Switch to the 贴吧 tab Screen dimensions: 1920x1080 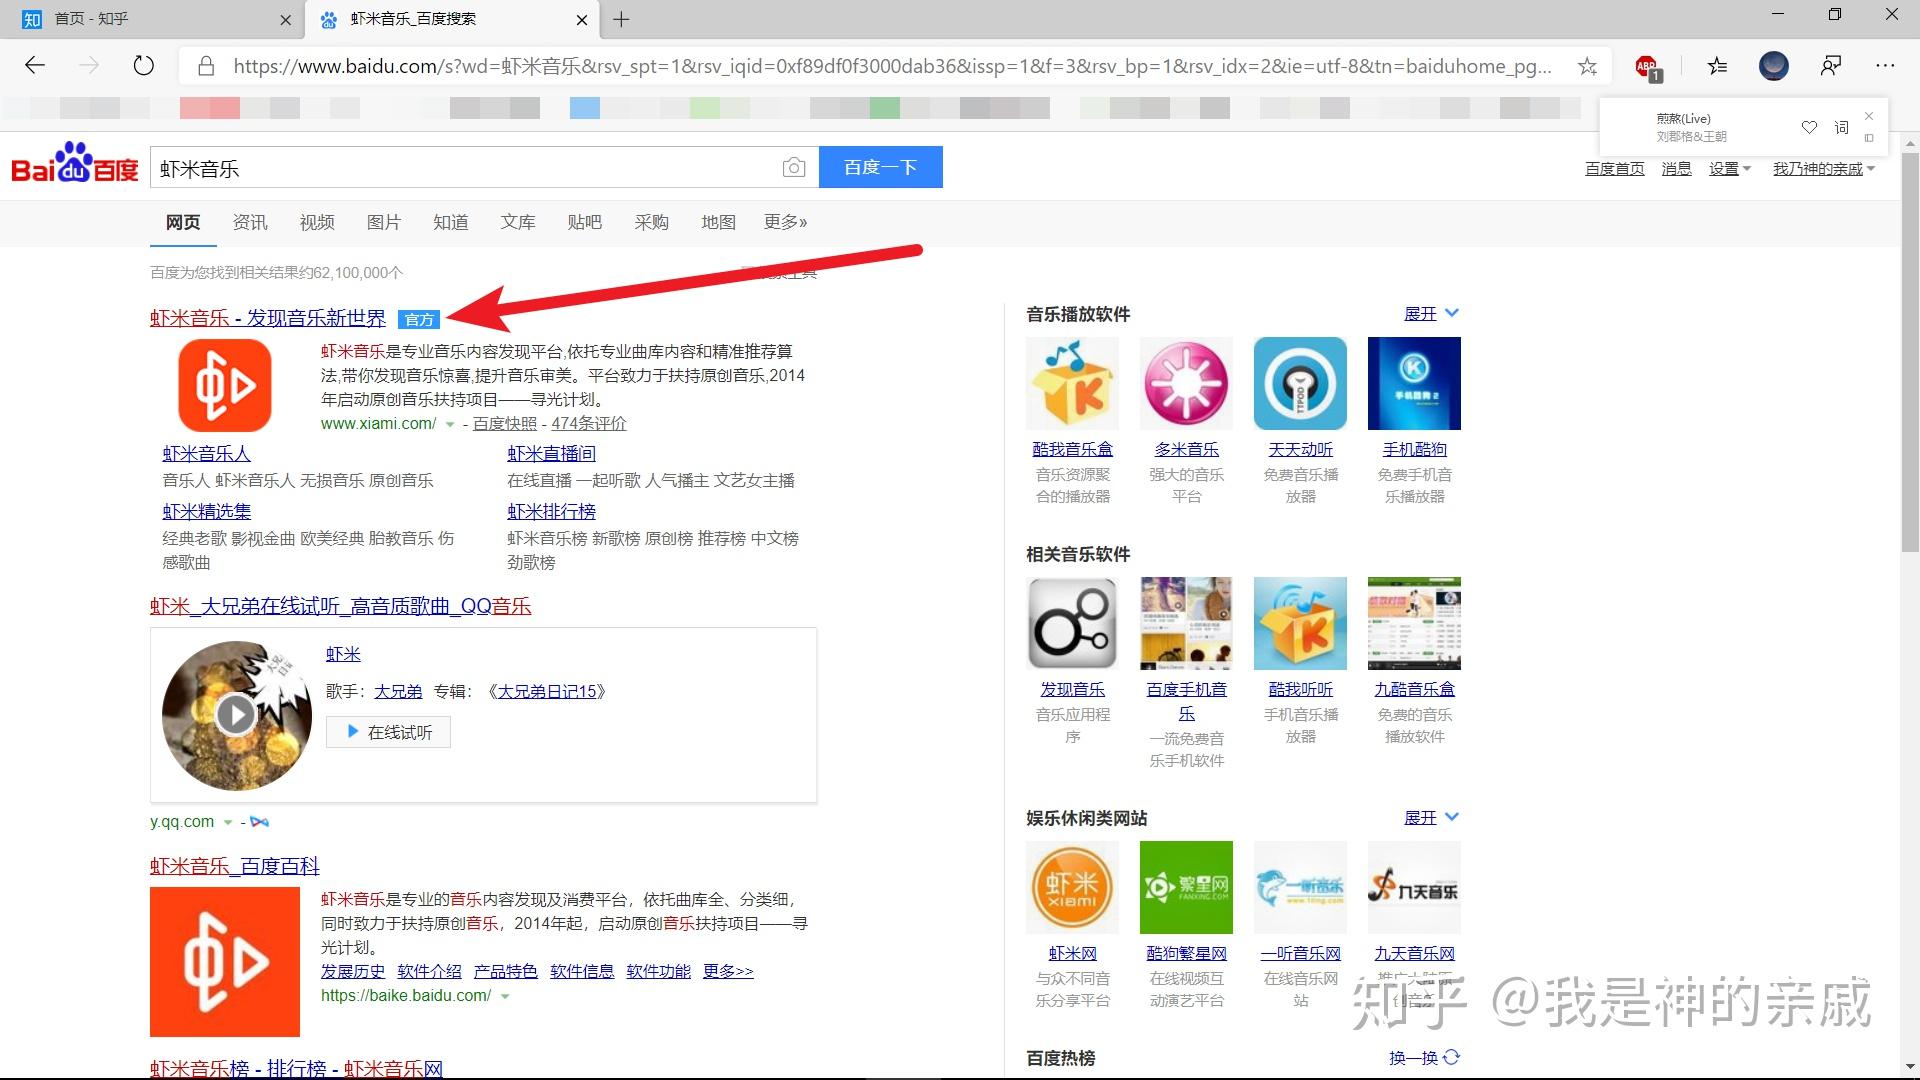[585, 222]
